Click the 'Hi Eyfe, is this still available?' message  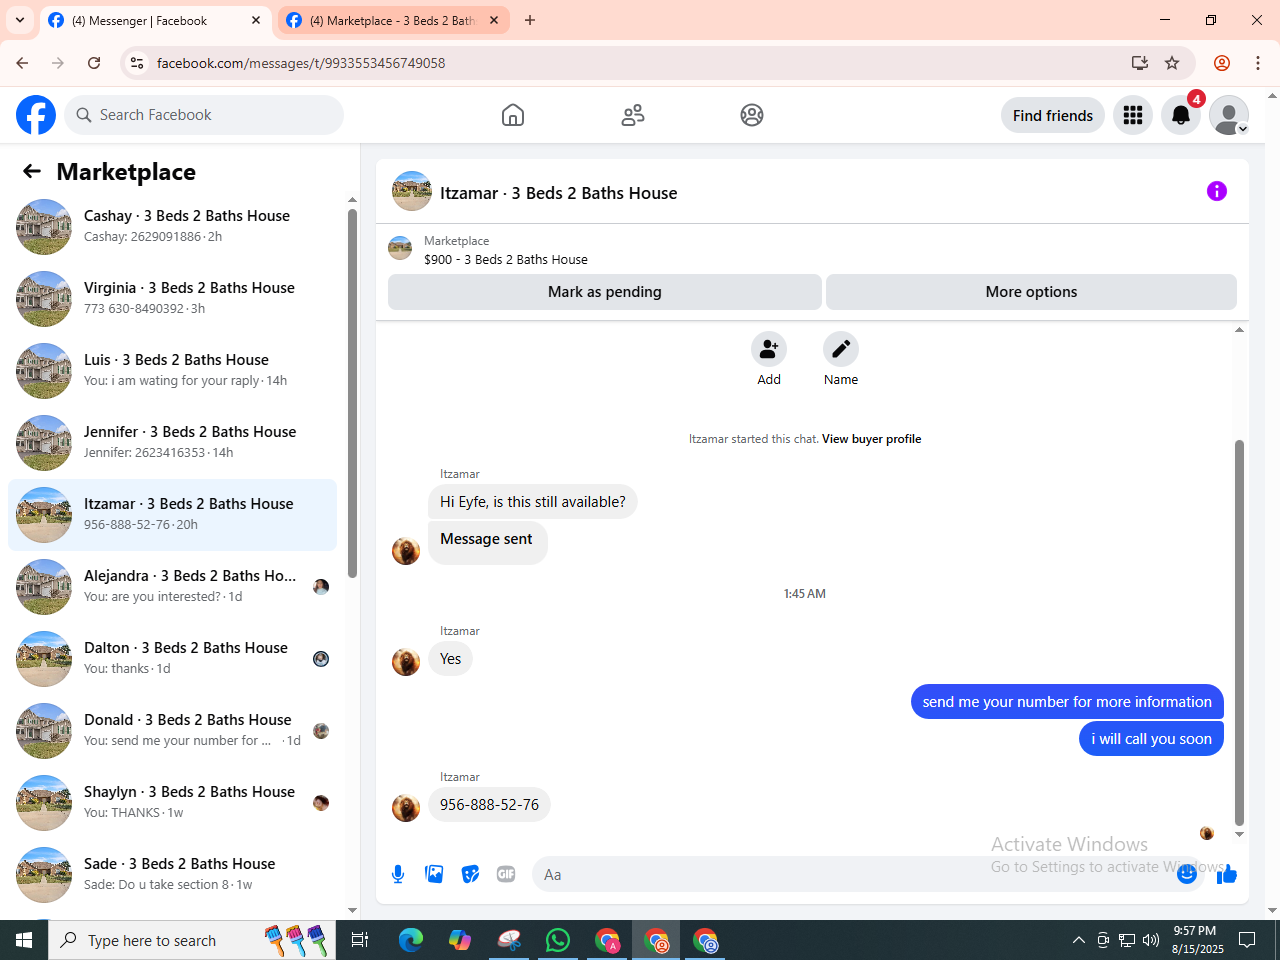(x=533, y=502)
